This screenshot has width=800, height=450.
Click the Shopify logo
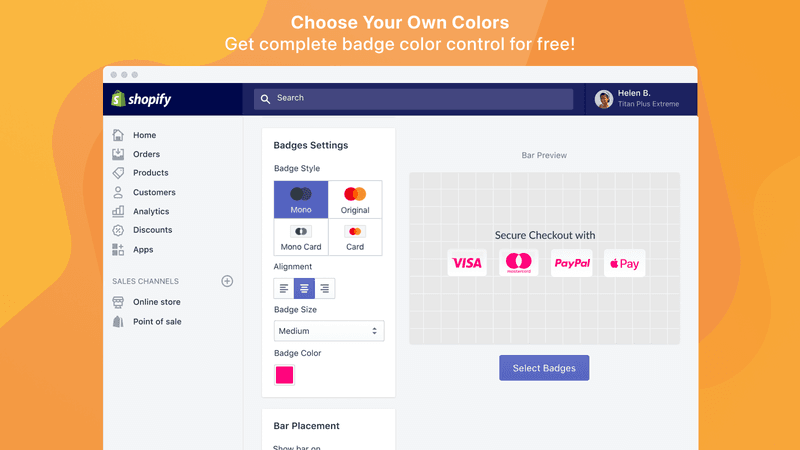(x=141, y=99)
